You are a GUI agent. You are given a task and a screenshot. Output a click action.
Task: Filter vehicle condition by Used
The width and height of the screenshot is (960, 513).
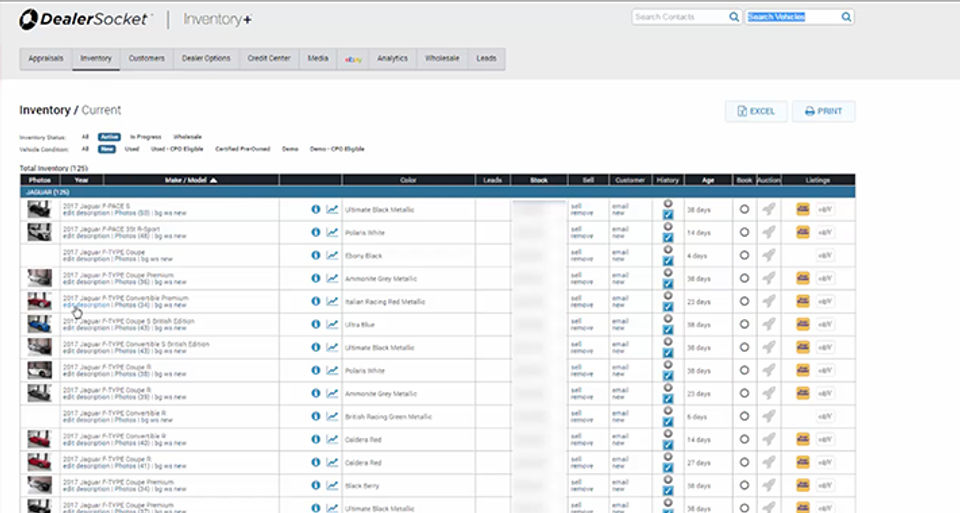coord(132,149)
